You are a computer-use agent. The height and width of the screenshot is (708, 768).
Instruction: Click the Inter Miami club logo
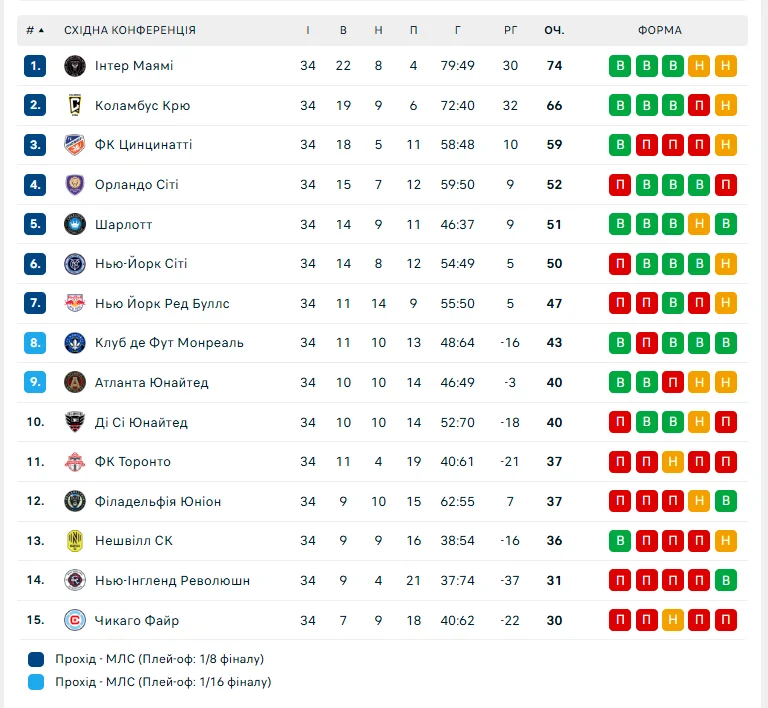pos(75,66)
